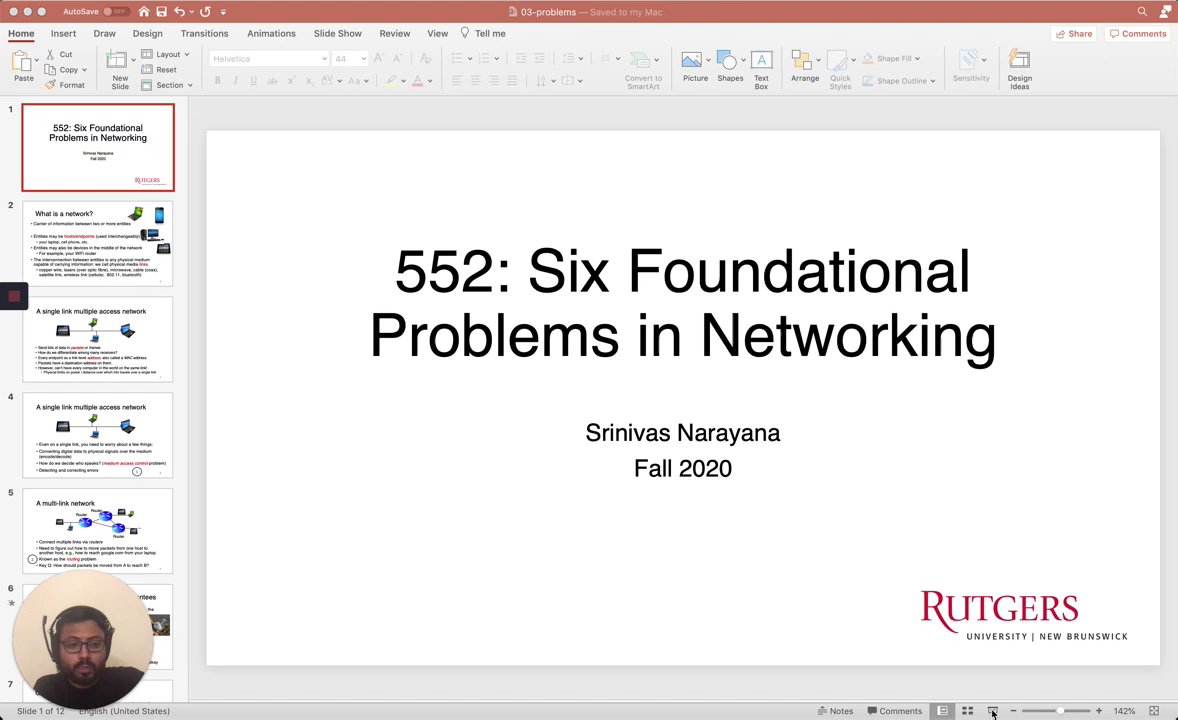Viewport: 1178px width, 720px height.
Task: Toggle Superscript formatting
Action: click(291, 80)
